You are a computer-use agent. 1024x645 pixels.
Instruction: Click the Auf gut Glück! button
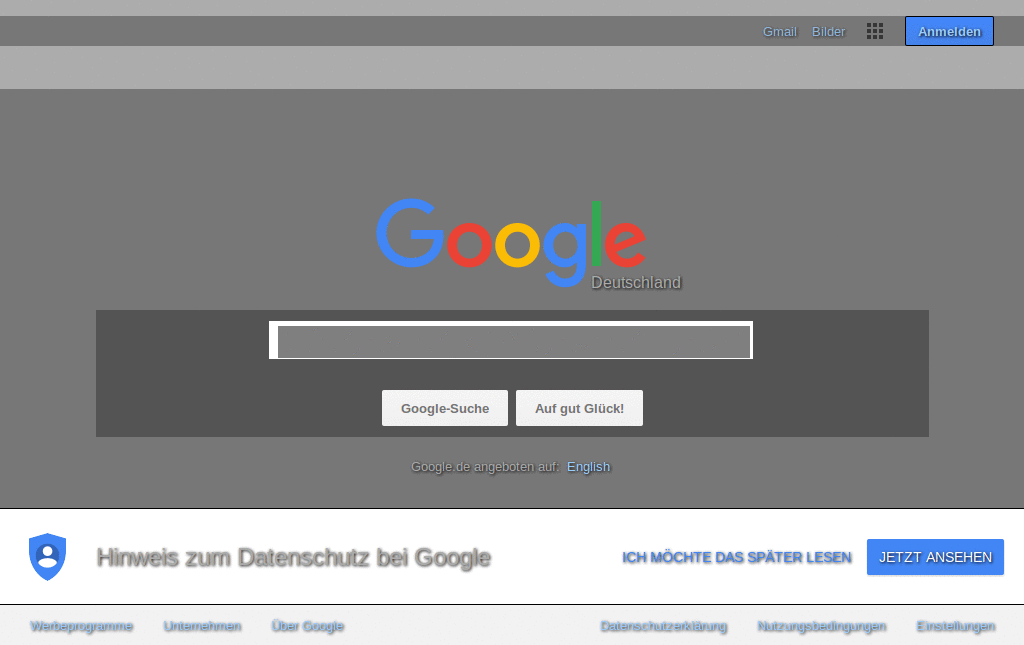click(x=579, y=408)
